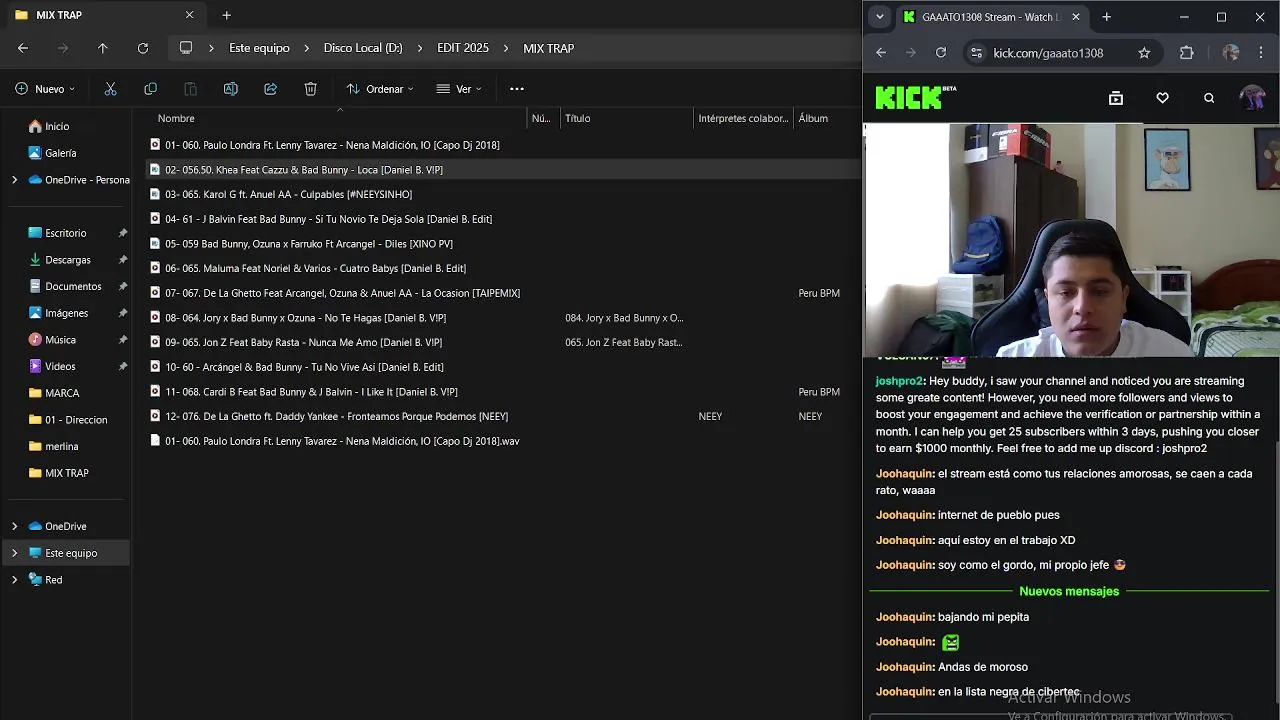Click the Kick heart following icon
Image resolution: width=1280 pixels, height=720 pixels.
click(x=1162, y=98)
